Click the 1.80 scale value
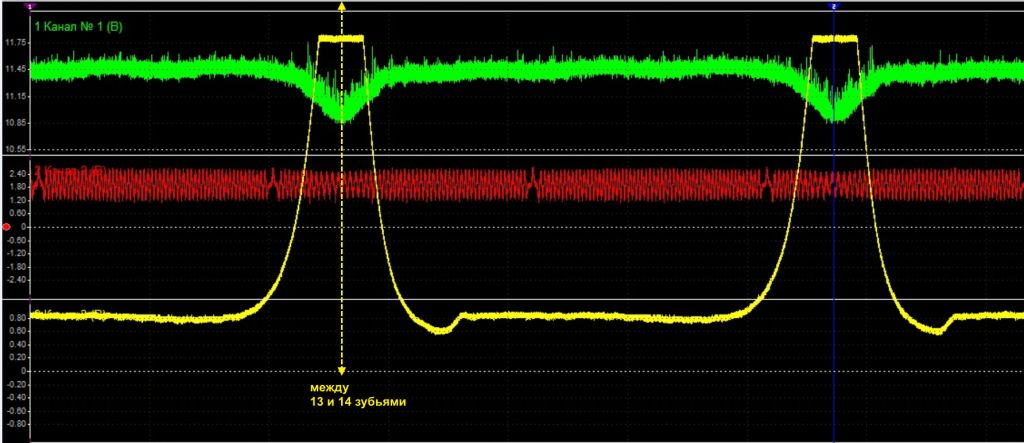The height and width of the screenshot is (443, 1024). [20, 187]
